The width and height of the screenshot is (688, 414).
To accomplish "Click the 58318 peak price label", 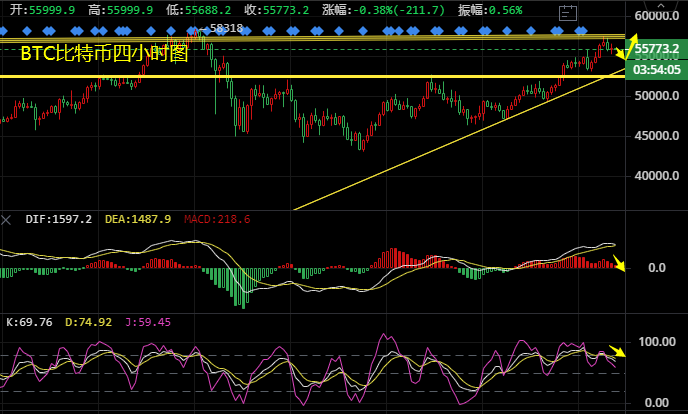I will (x=226, y=28).
